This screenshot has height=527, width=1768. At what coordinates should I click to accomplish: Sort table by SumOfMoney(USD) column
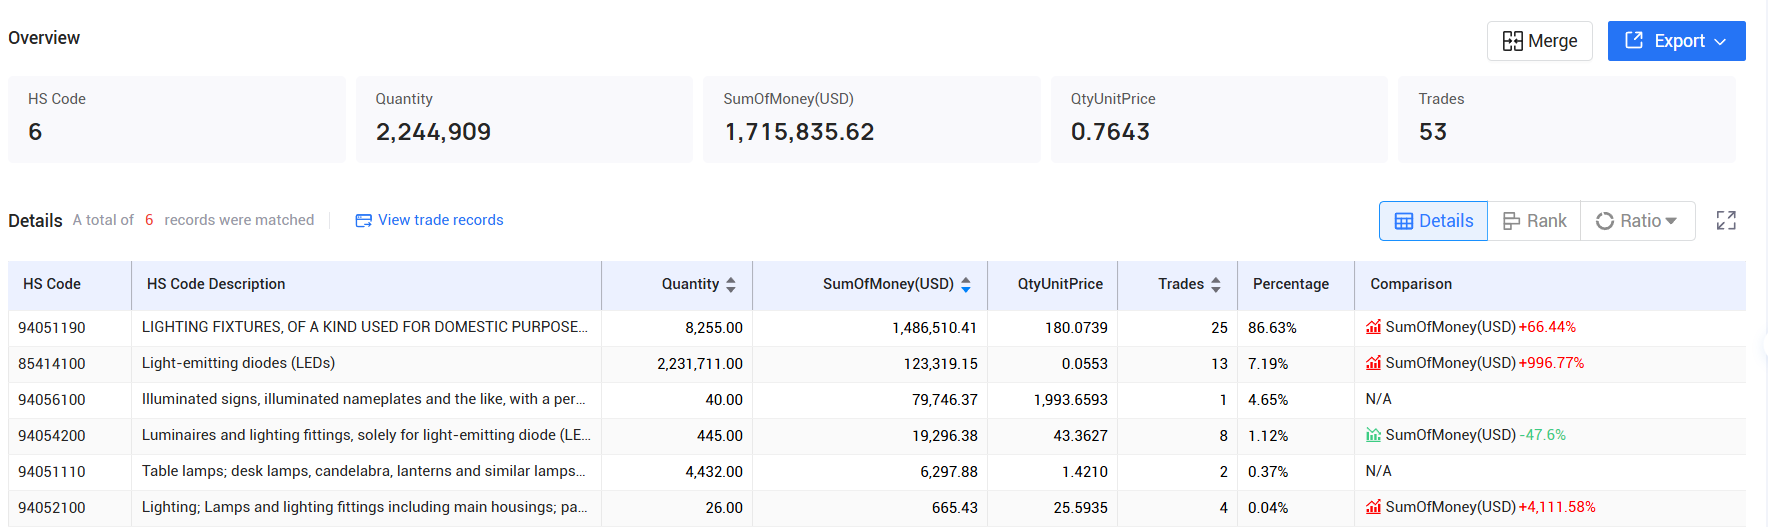[x=966, y=285]
